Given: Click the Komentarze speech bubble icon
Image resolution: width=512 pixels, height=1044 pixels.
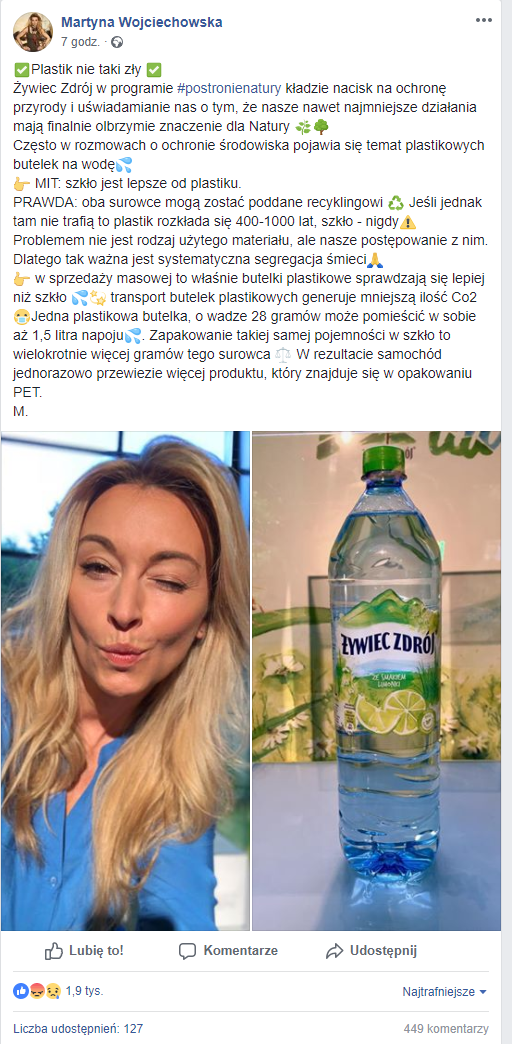Looking at the screenshot, I should point(188,951).
